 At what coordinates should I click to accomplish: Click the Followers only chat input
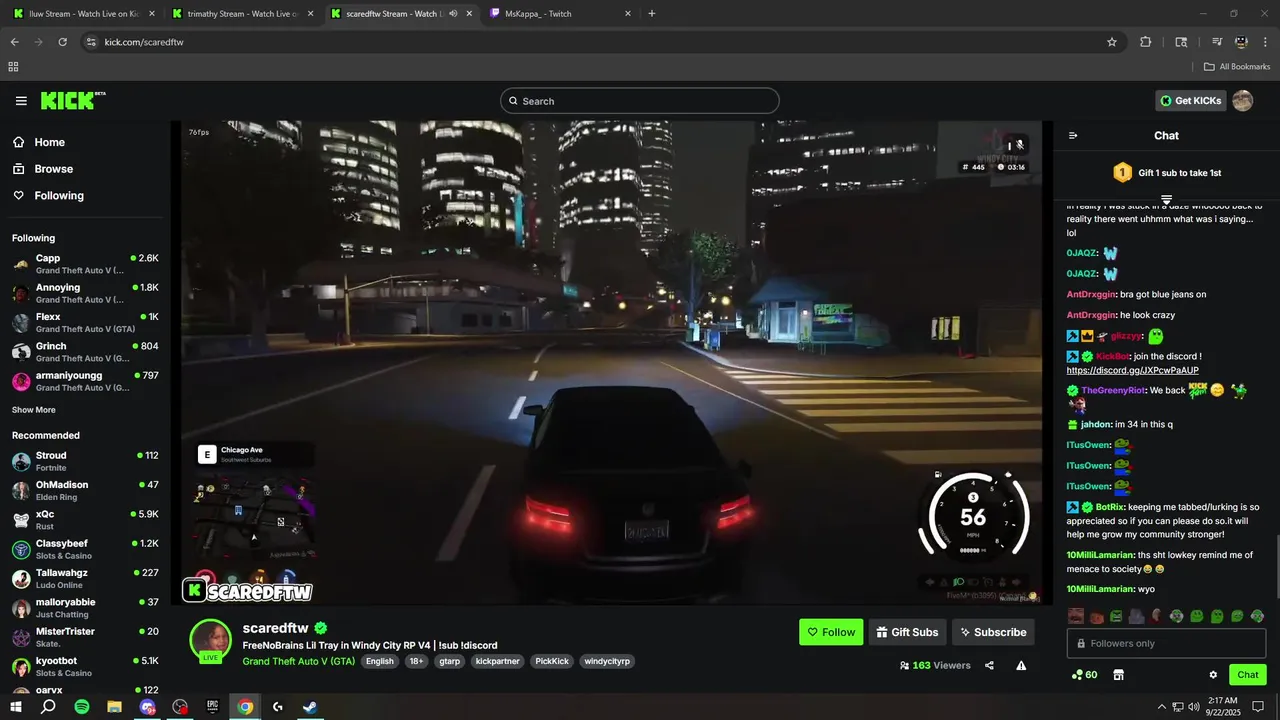(1167, 643)
